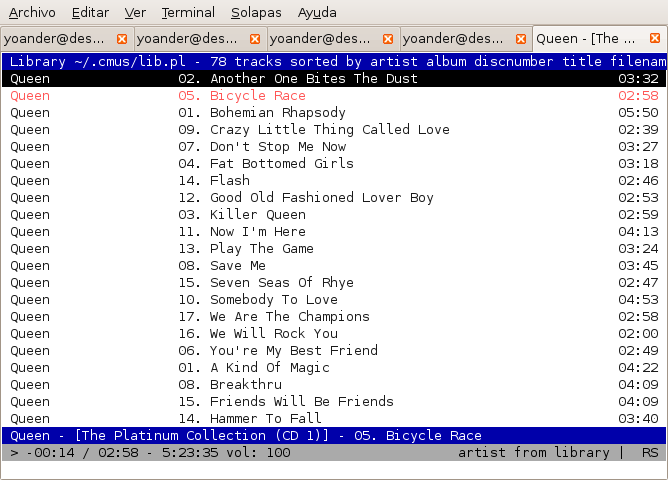
Task: Switch to the third yoander@des... tab
Action: pos(333,39)
